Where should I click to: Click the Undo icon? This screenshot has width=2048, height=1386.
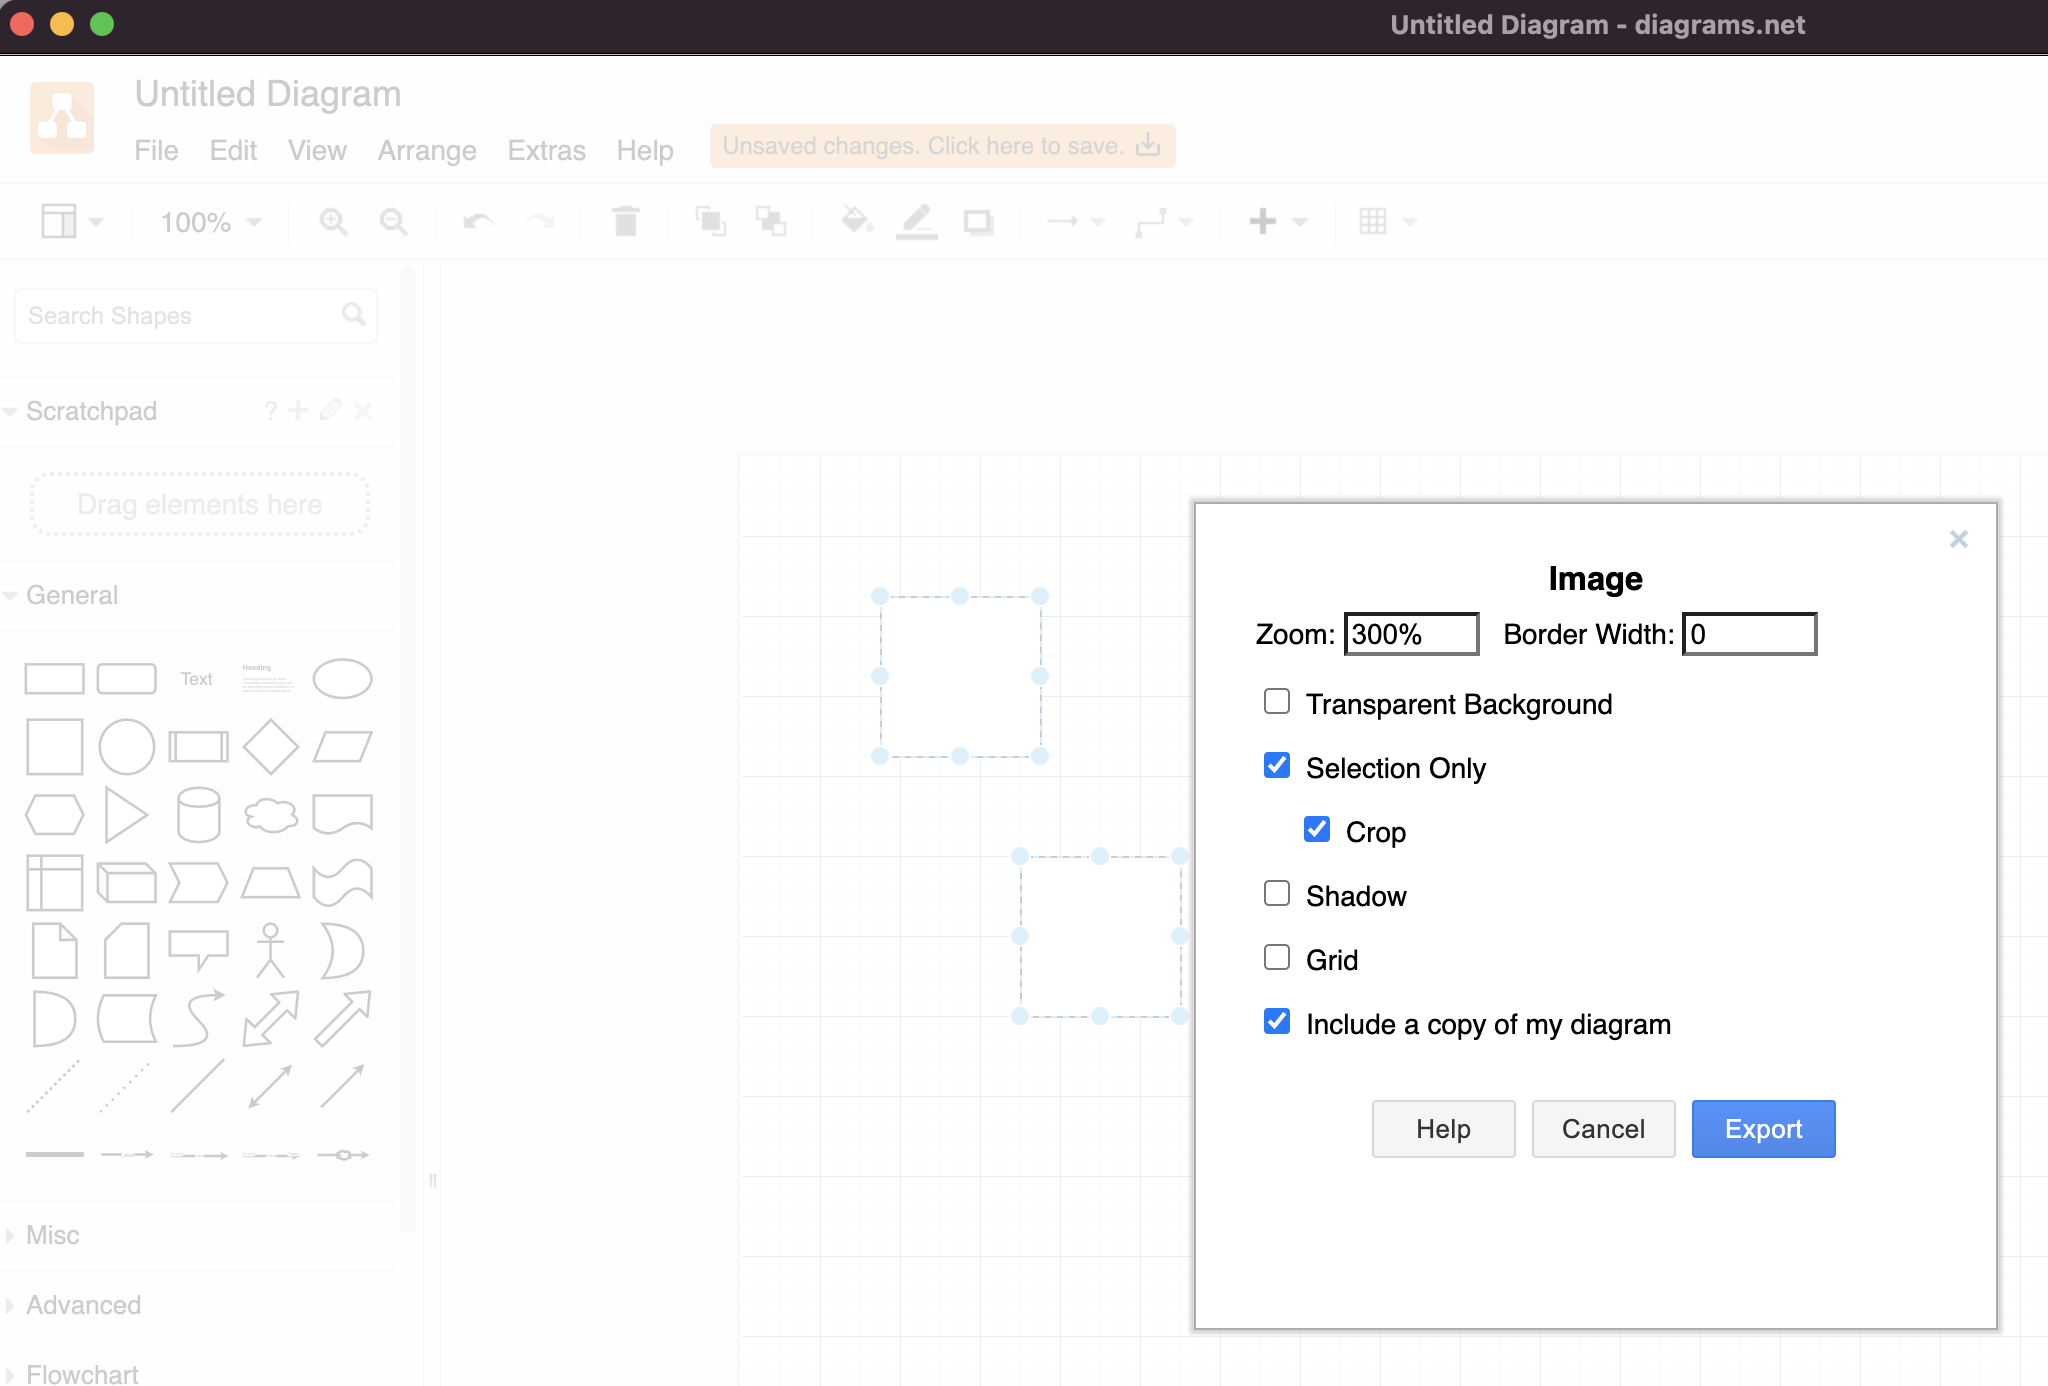477,221
